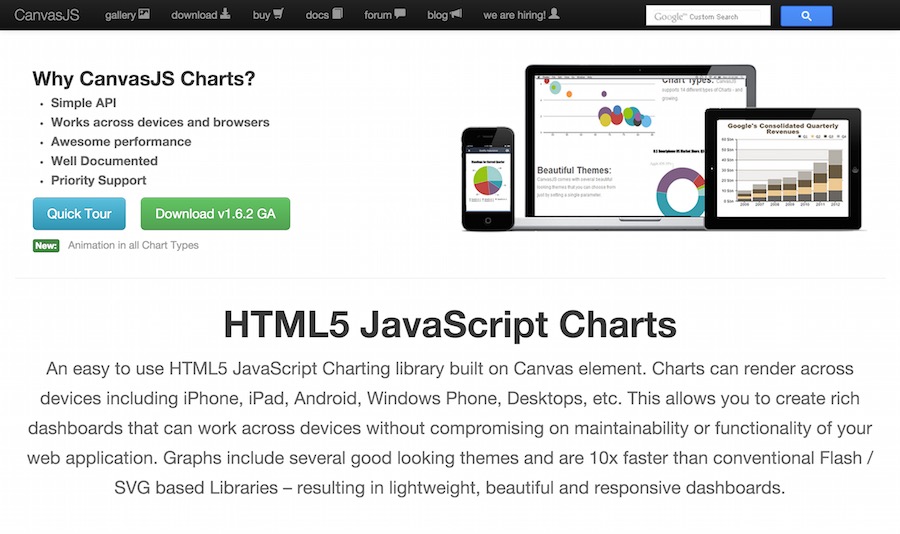
Task: Click the buy shopping cart icon
Action: pyautogui.click(x=278, y=14)
